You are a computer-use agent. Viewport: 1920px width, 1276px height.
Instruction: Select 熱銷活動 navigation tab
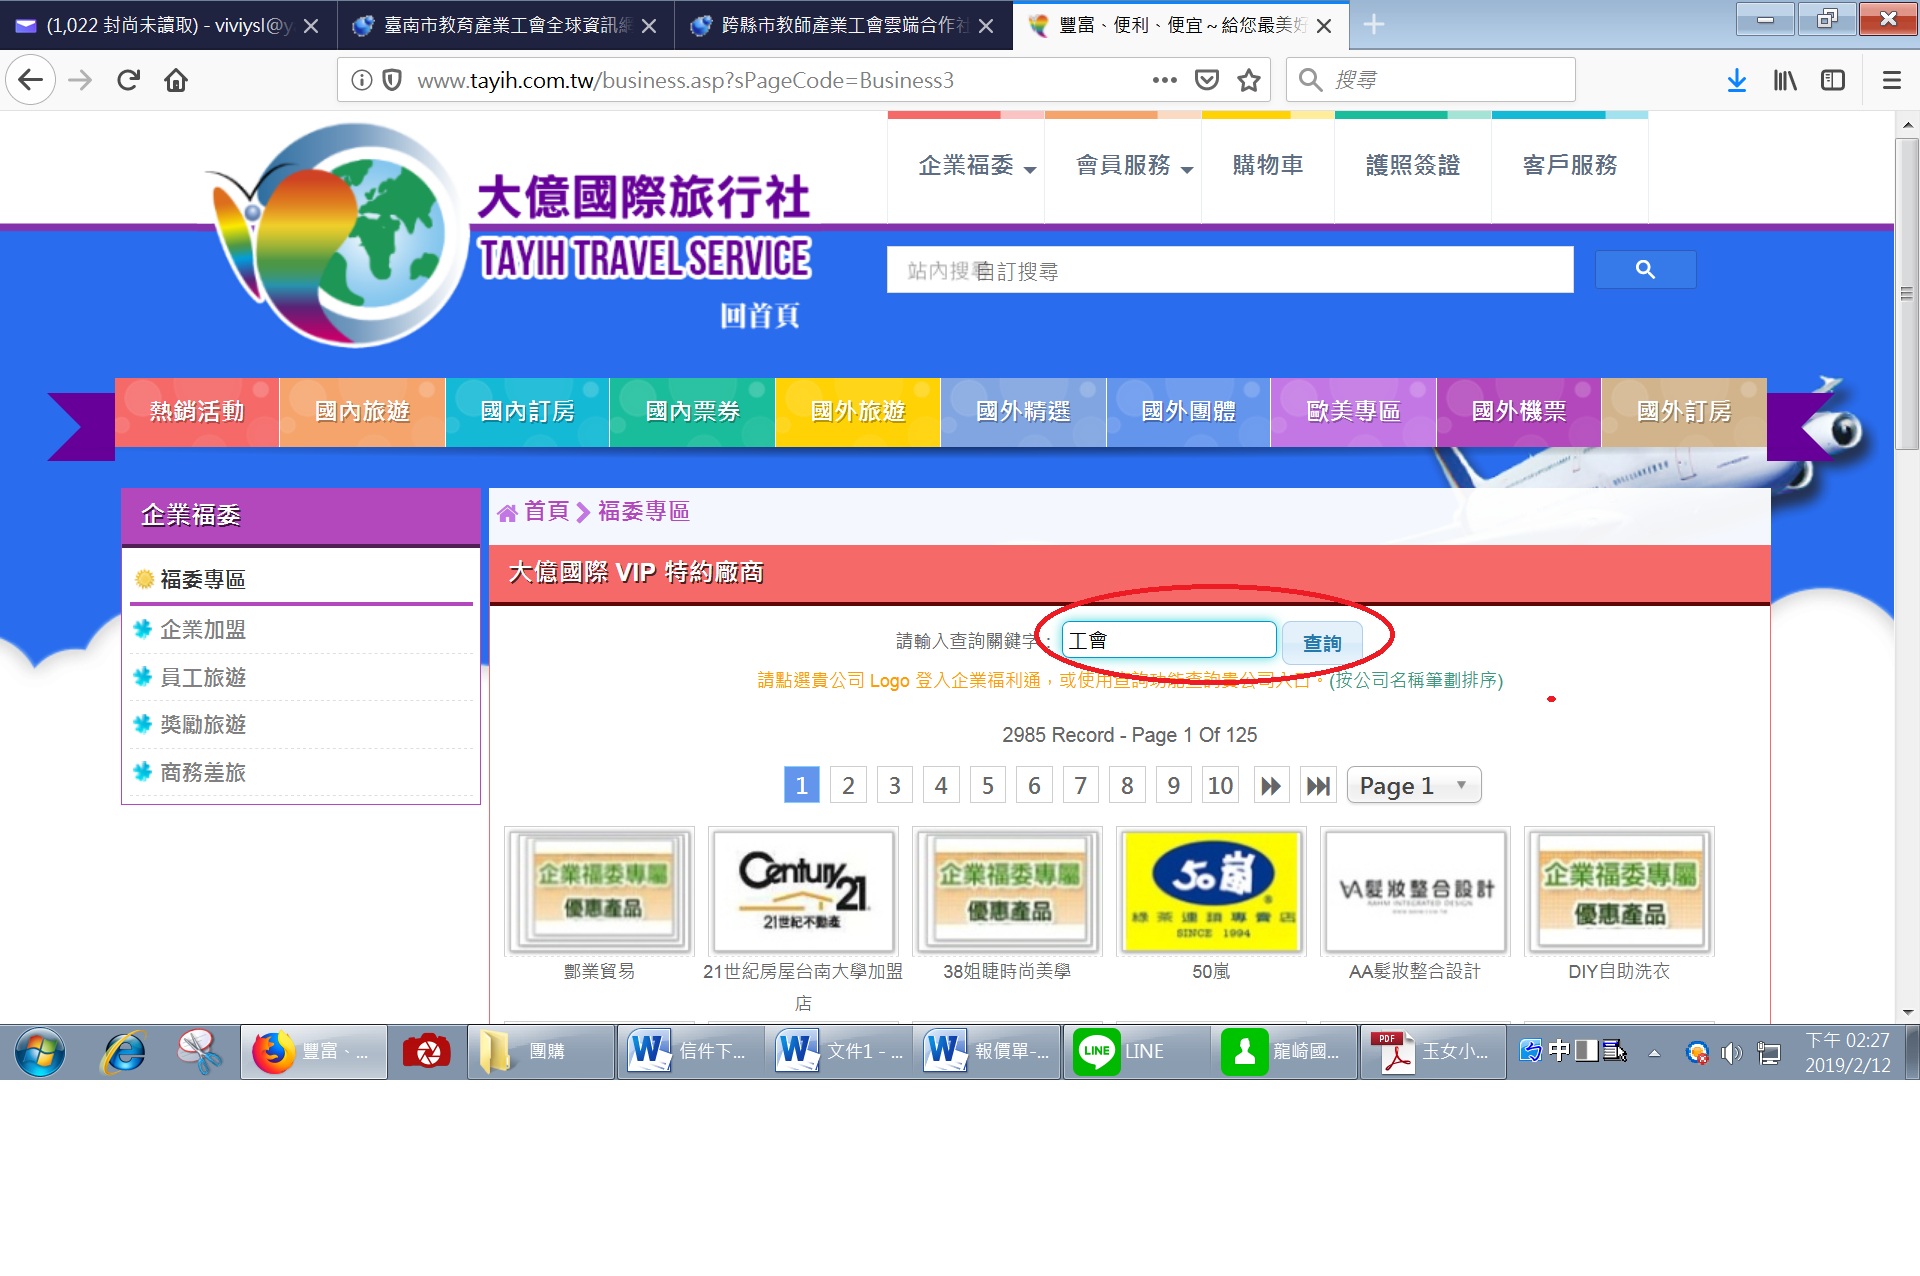[197, 412]
